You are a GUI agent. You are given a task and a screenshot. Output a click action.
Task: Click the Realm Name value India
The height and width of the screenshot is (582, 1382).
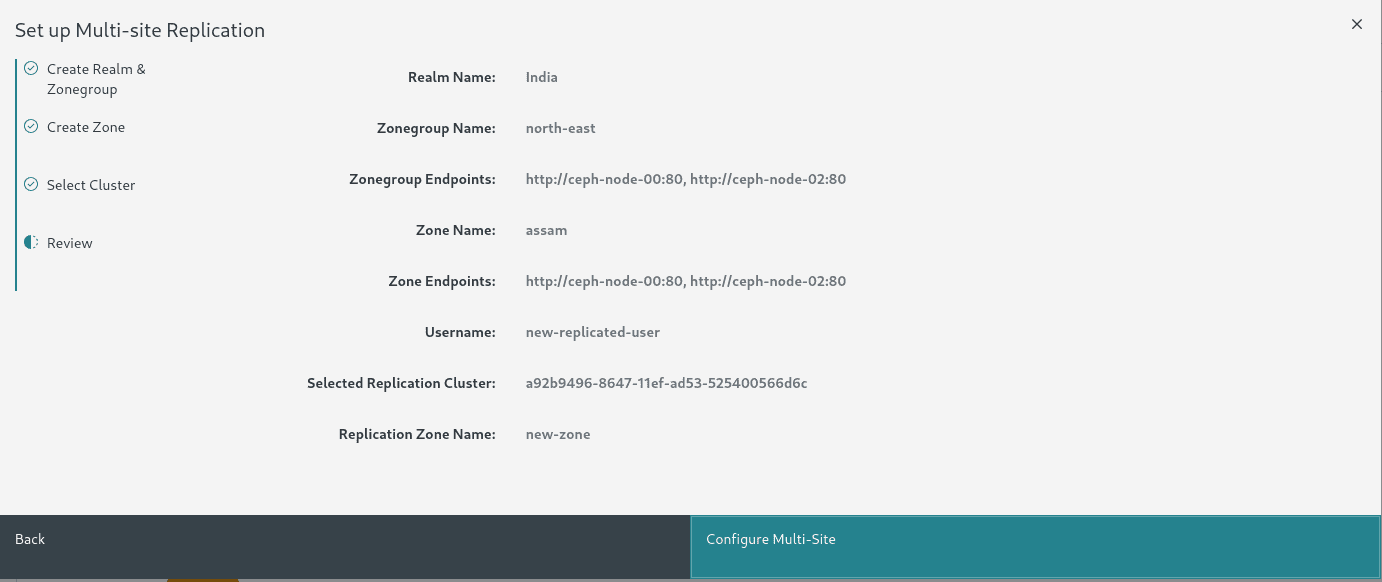coord(541,77)
